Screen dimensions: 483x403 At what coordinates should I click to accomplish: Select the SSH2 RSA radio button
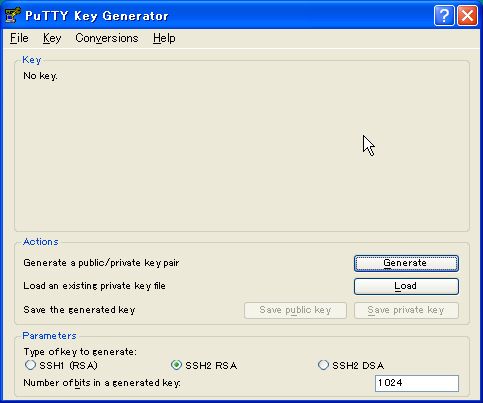(x=204, y=365)
